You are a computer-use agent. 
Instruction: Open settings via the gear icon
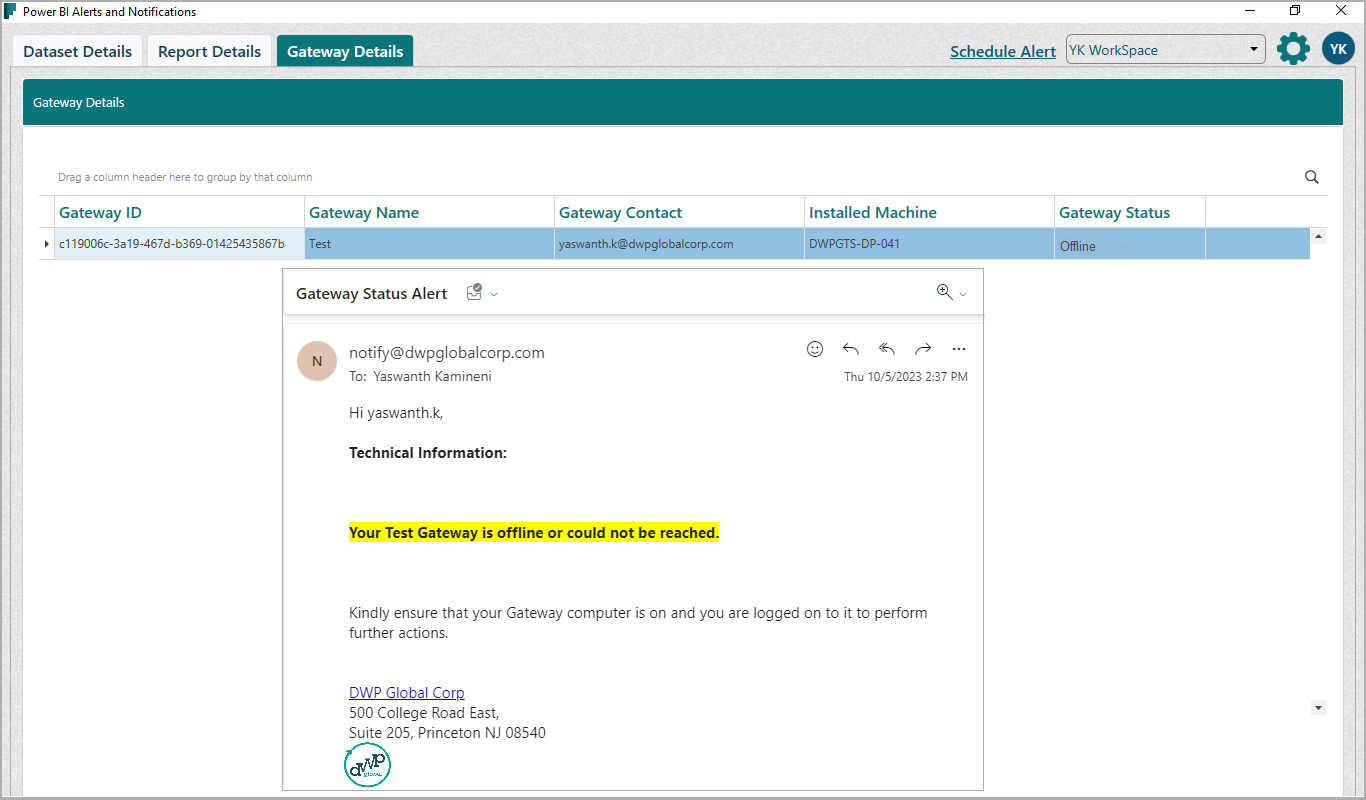1293,49
